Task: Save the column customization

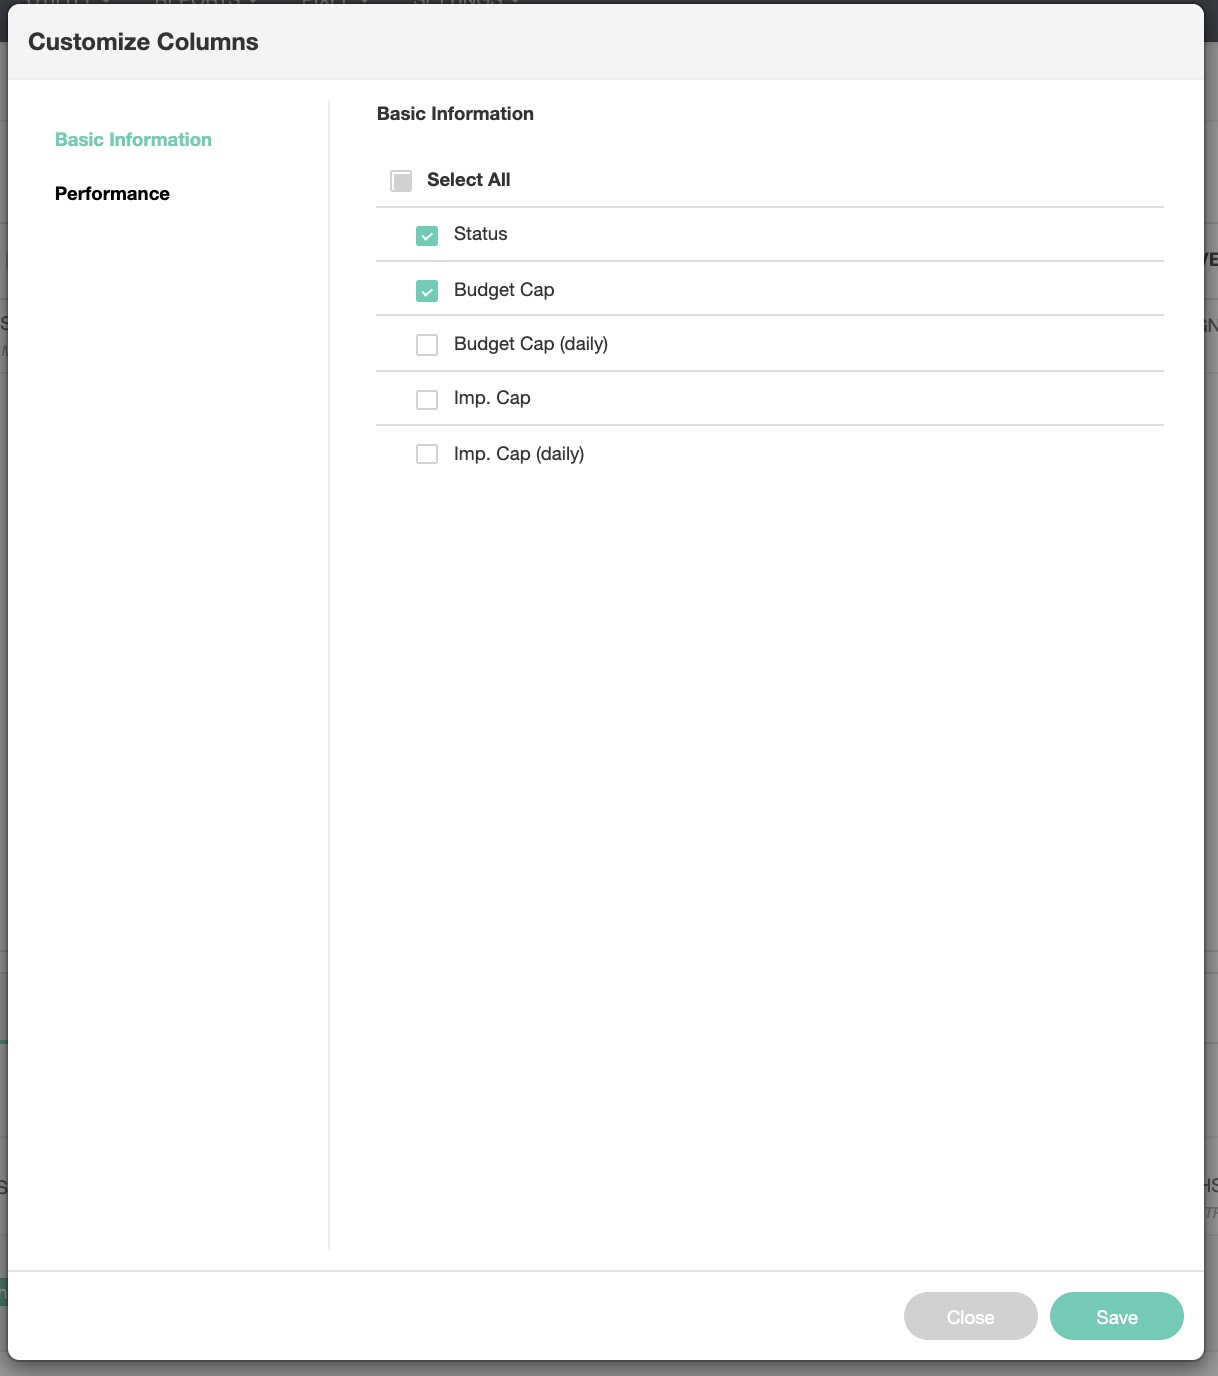Action: click(1116, 1317)
